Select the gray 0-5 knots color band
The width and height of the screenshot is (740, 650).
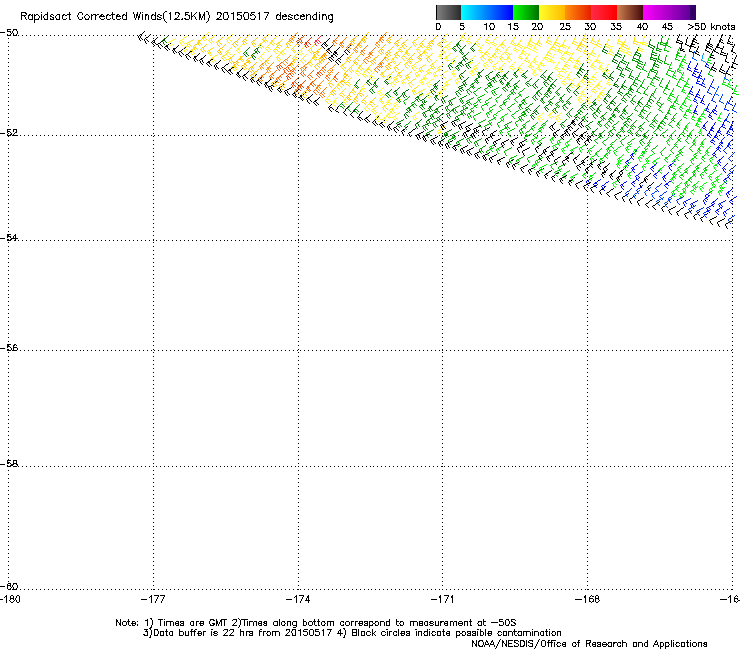pyautogui.click(x=448, y=12)
